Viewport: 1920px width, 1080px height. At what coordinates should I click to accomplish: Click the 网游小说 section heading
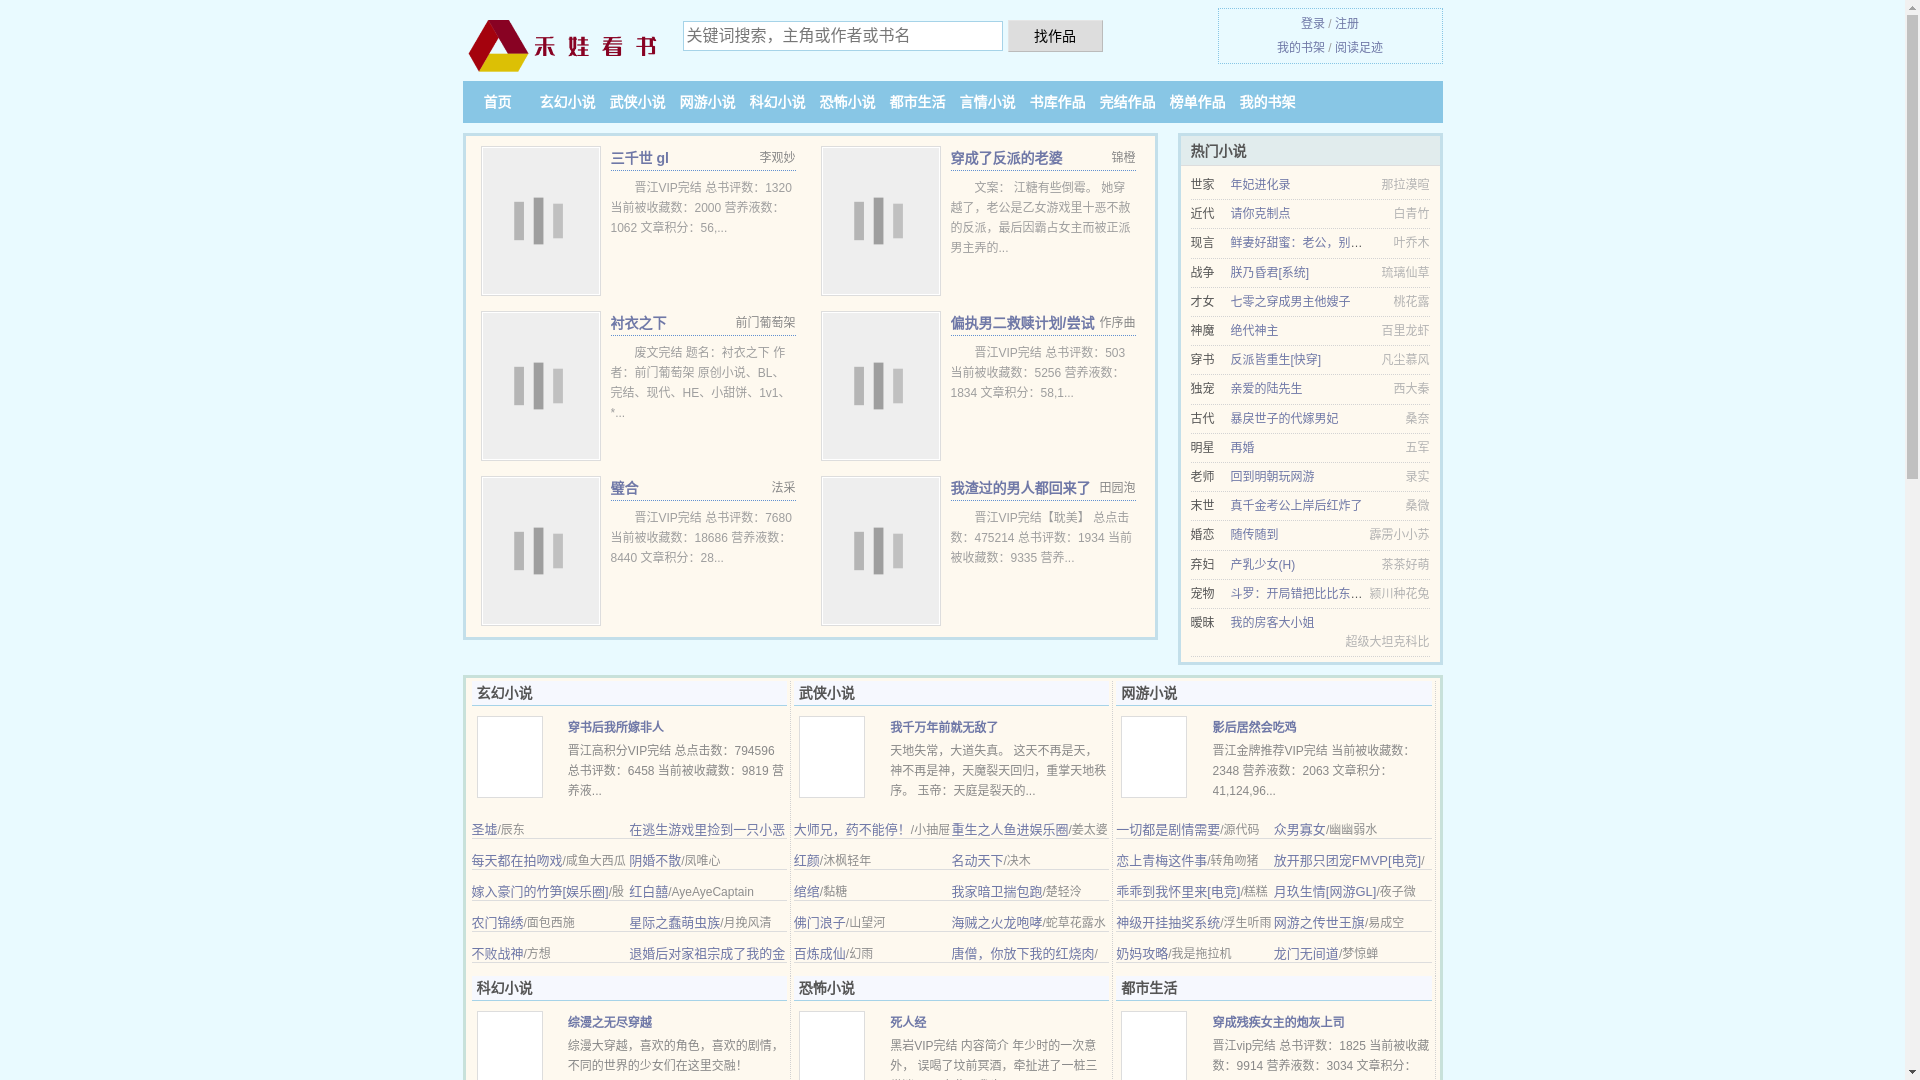coord(1148,693)
